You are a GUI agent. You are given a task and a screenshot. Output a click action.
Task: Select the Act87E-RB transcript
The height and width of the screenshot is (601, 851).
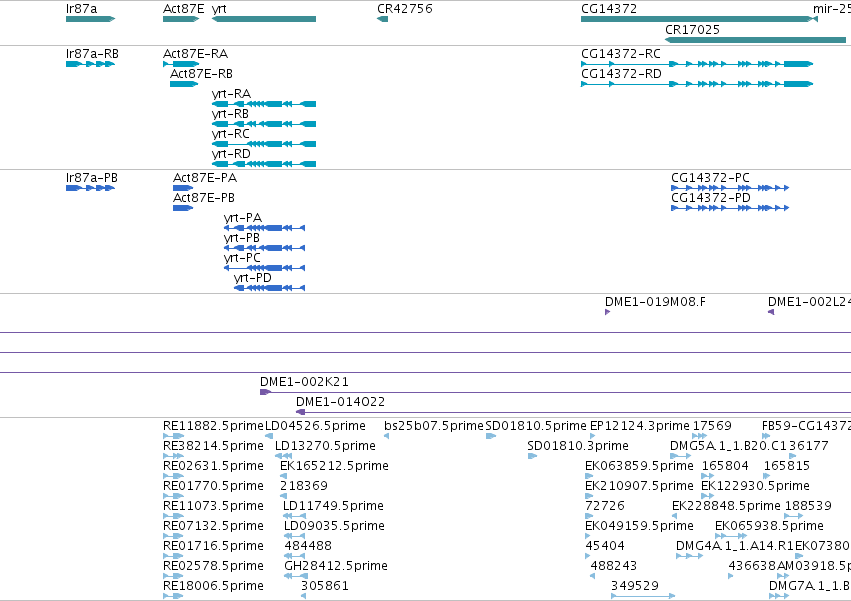(184, 84)
